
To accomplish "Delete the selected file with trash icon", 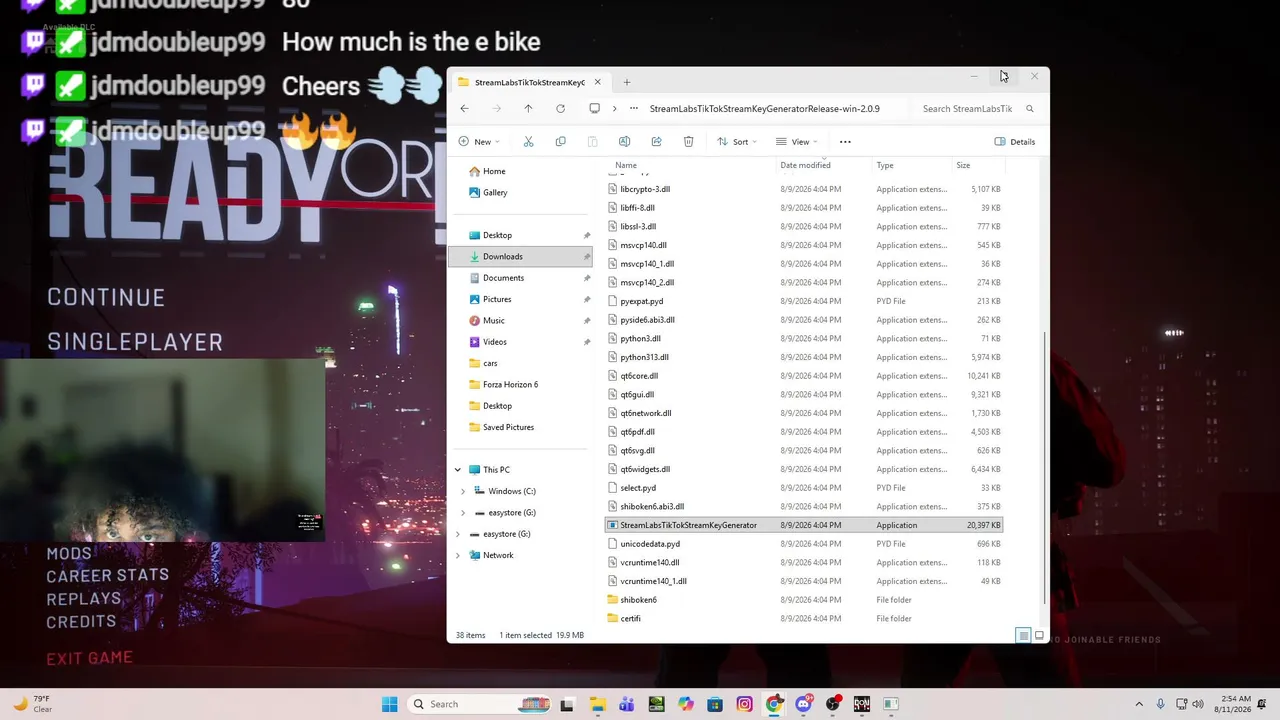I will click(688, 142).
